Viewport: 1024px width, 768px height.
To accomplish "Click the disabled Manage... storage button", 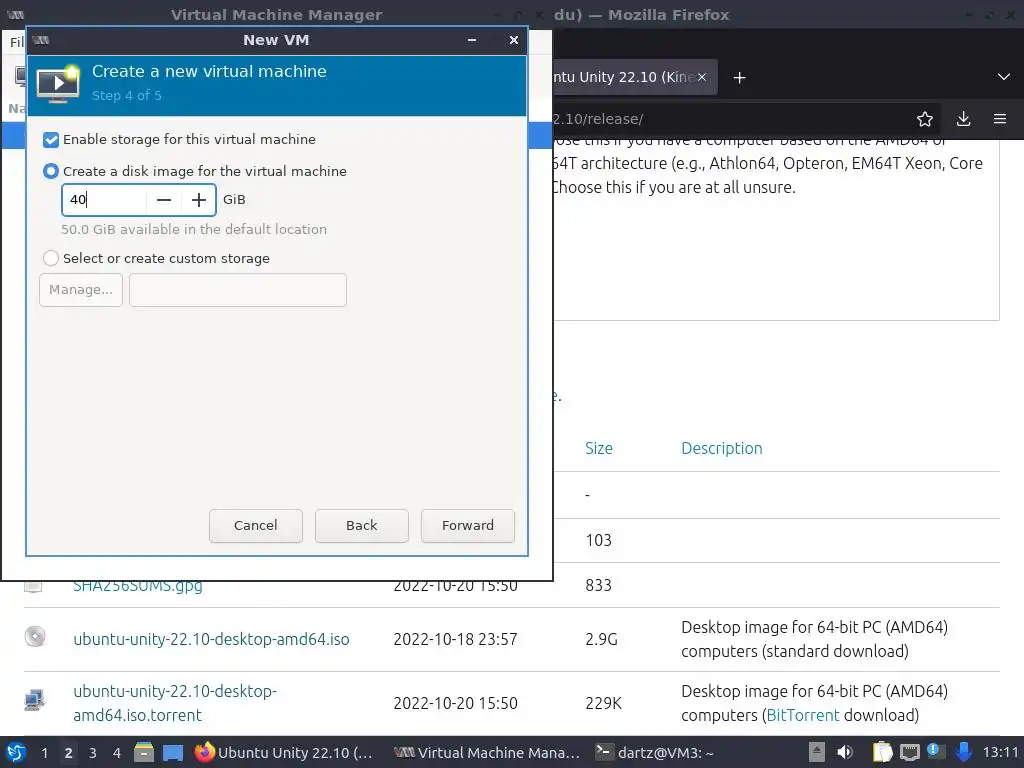I will click(x=81, y=289).
